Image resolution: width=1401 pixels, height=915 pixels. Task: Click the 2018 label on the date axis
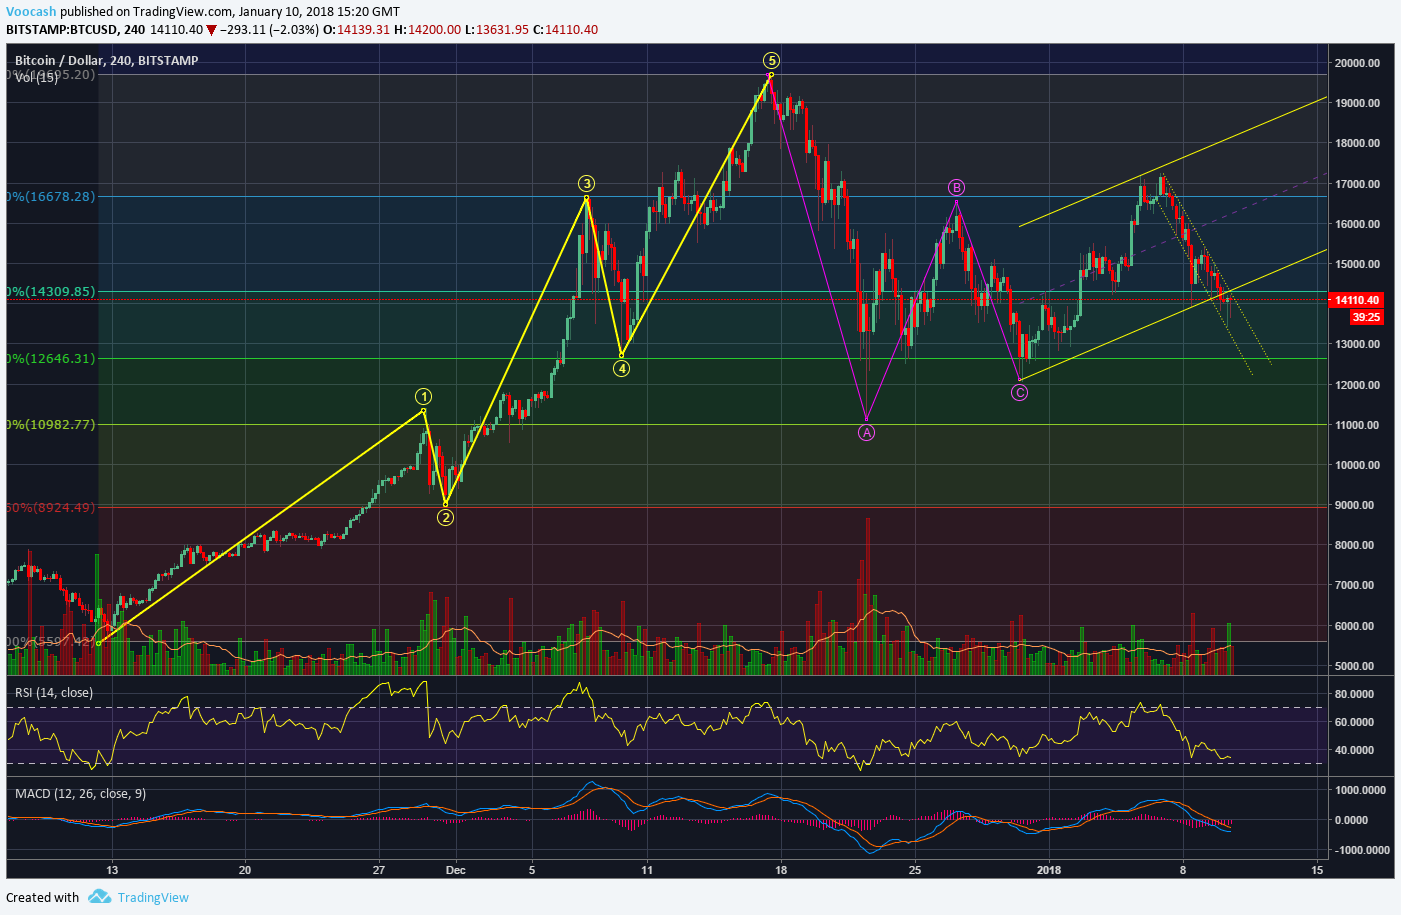point(1049,870)
